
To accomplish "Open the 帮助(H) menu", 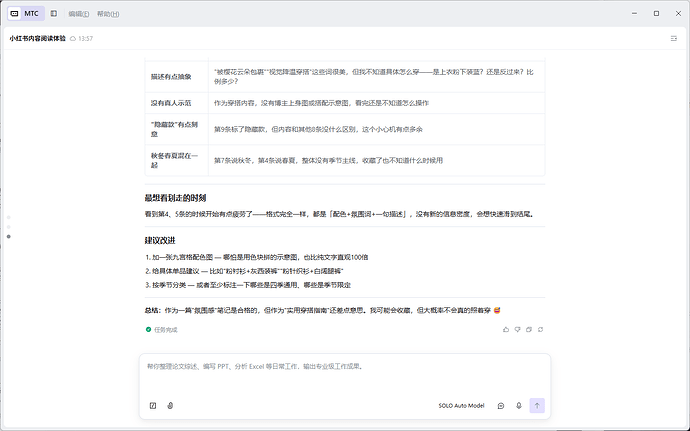I will click(108, 14).
